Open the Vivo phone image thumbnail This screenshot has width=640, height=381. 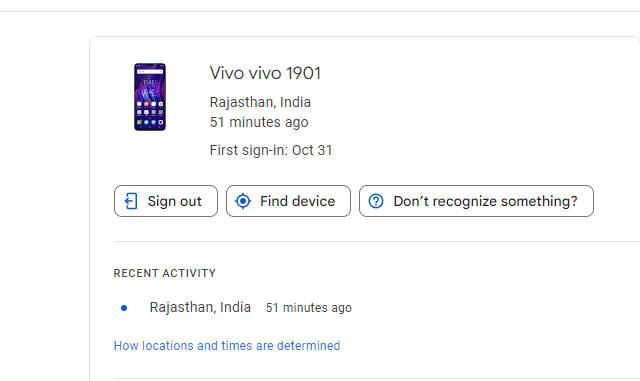click(x=150, y=97)
